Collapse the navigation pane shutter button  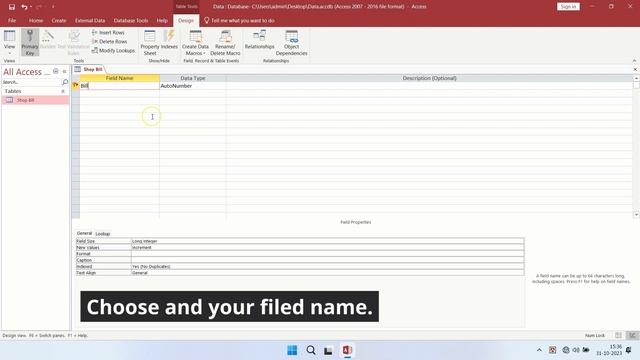(x=64, y=71)
